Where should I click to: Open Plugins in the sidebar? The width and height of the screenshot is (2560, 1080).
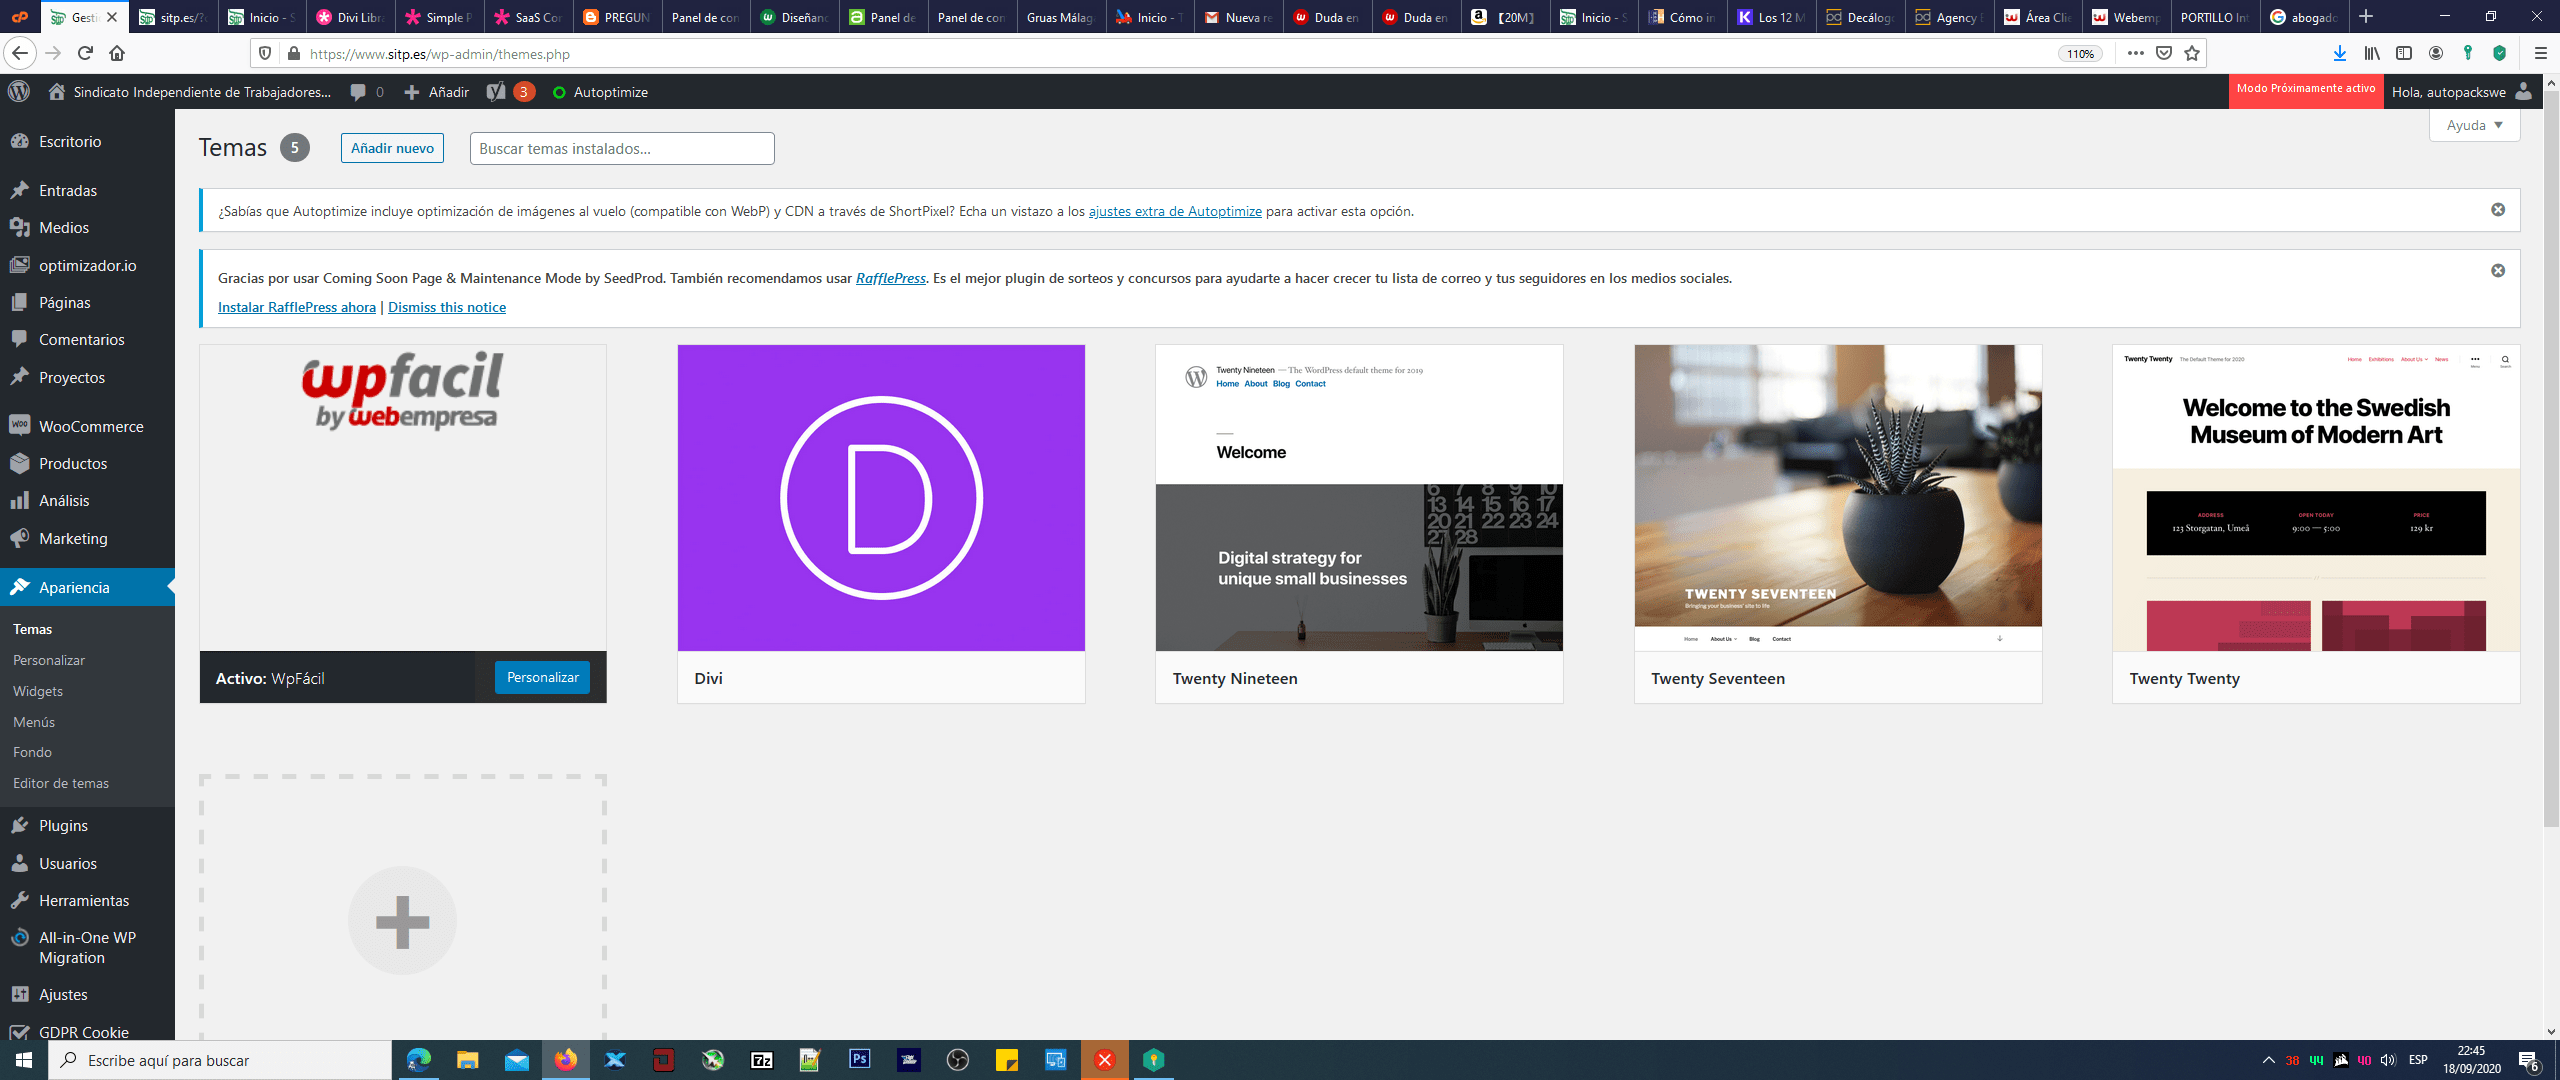pos(87,825)
